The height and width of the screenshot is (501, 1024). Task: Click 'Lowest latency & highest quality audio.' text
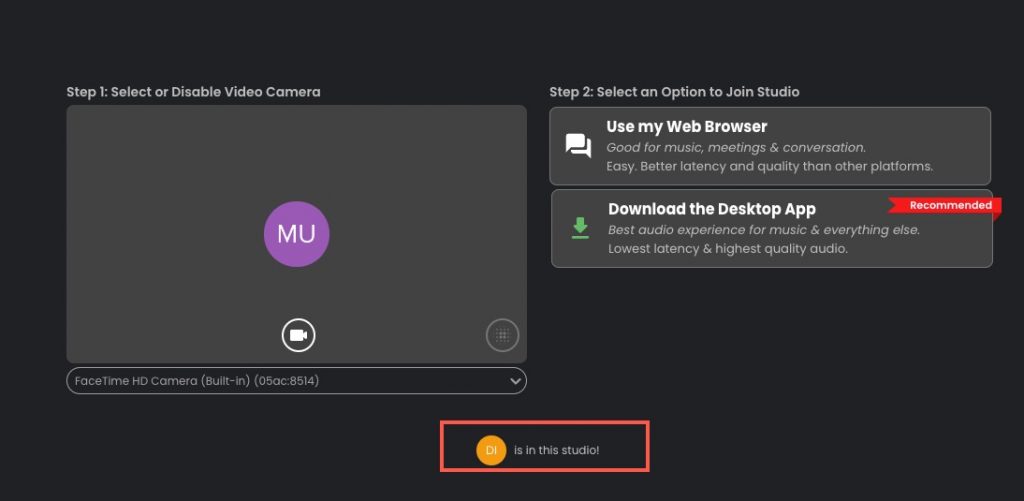coord(728,249)
